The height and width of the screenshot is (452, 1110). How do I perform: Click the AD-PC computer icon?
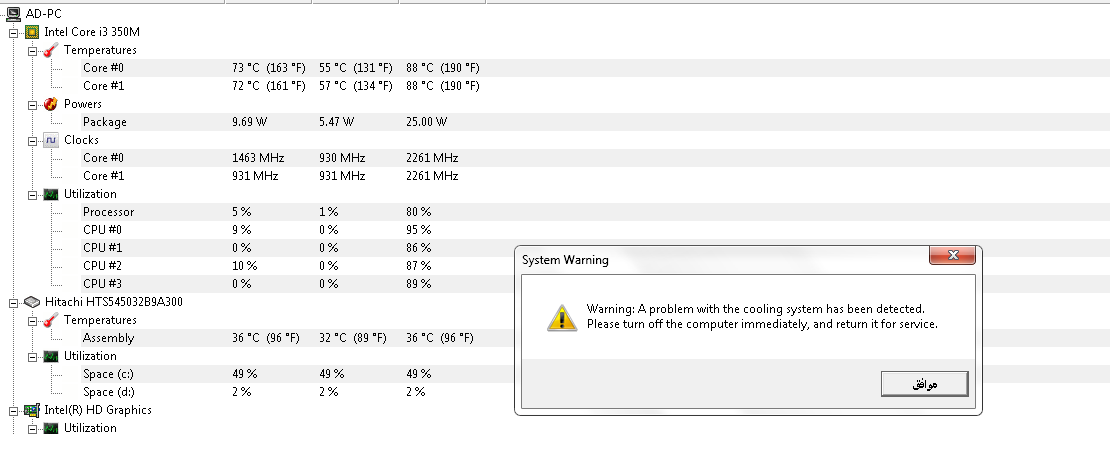(x=13, y=13)
